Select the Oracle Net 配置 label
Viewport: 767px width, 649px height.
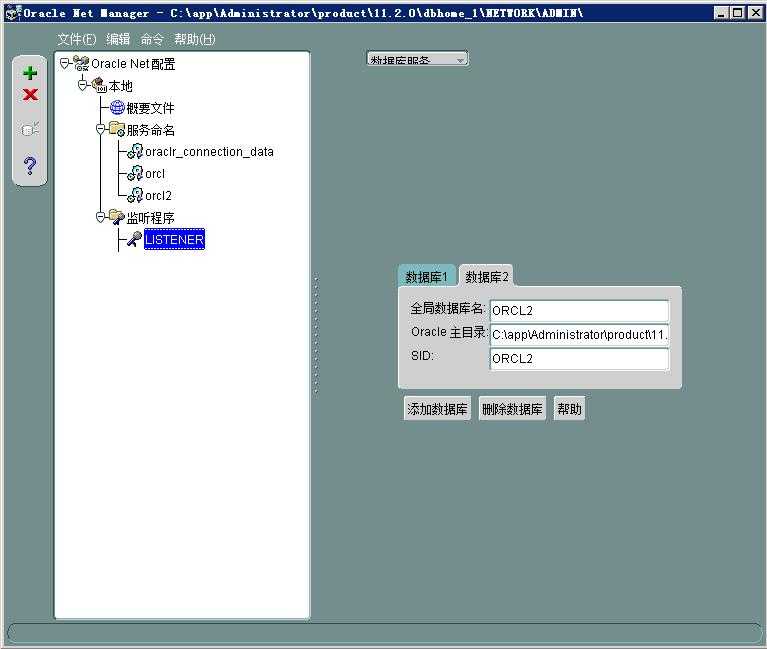pos(133,64)
